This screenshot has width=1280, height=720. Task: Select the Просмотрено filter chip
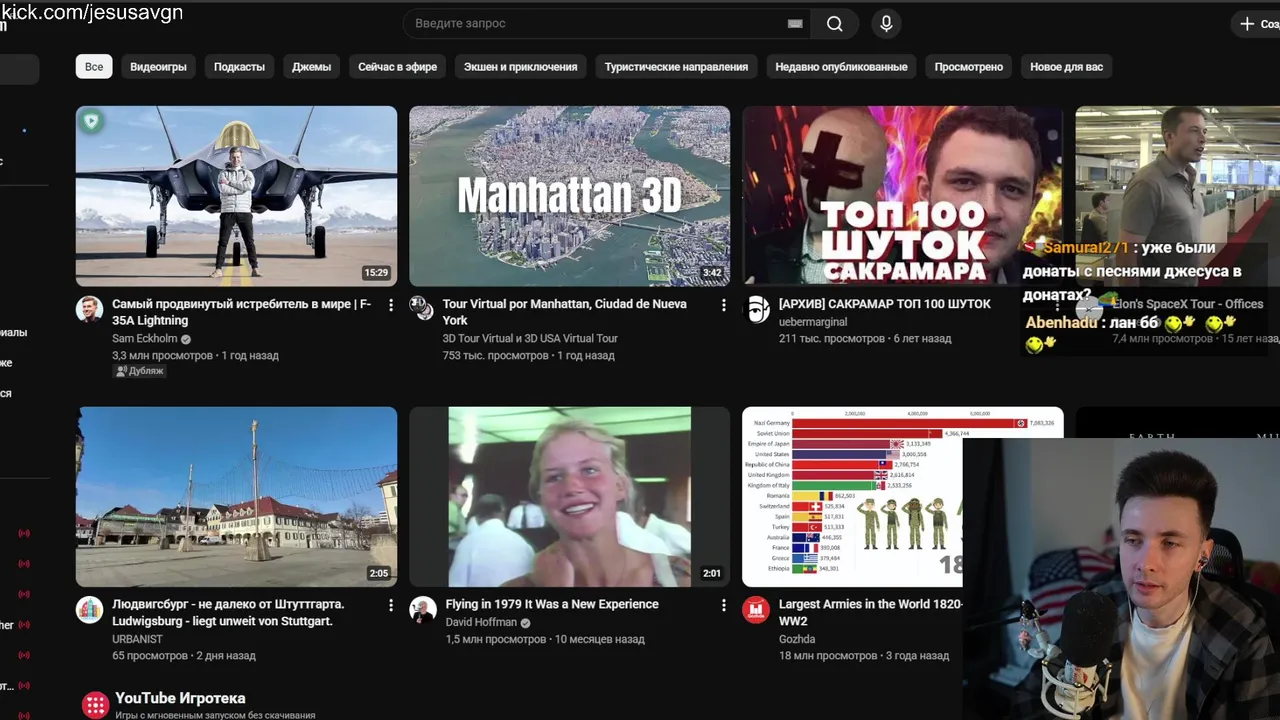(968, 67)
